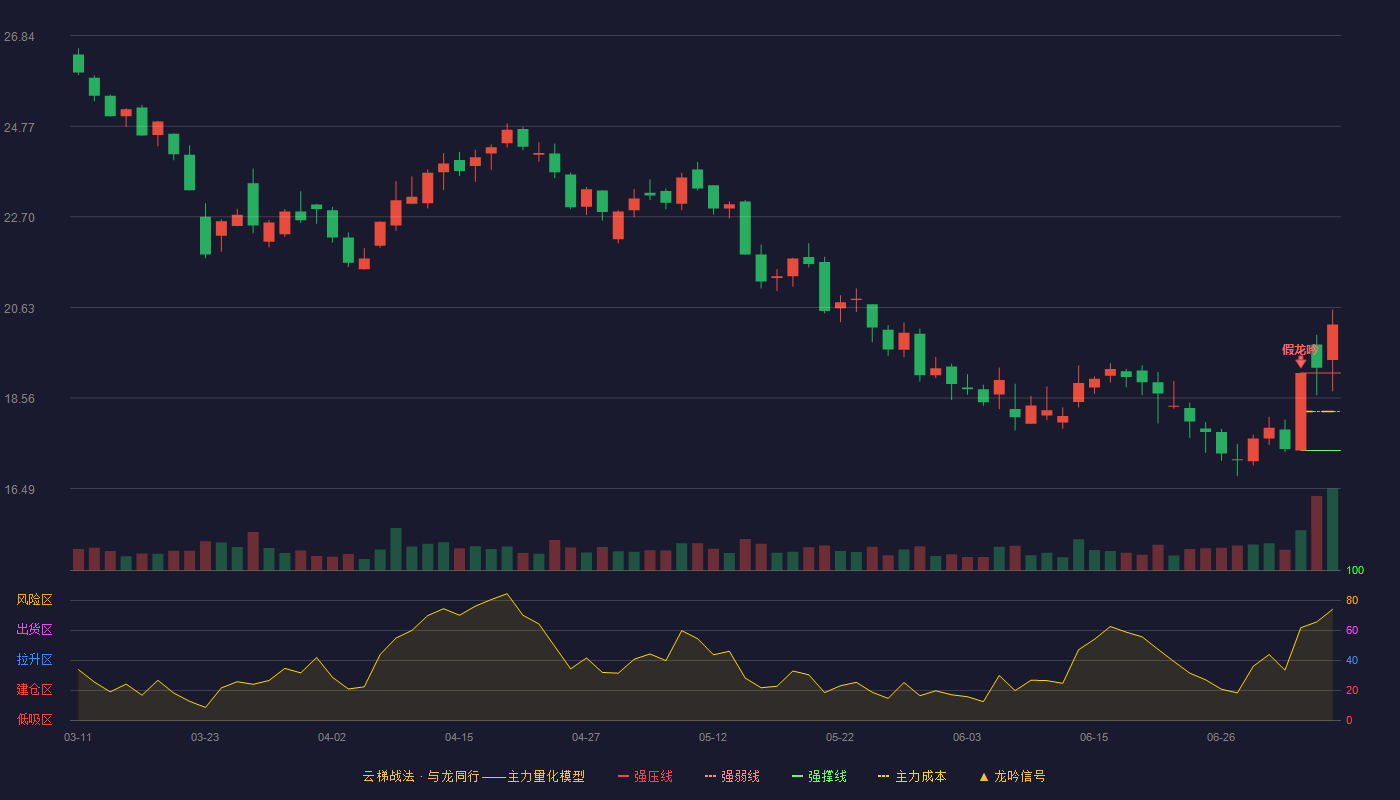Click the 云梯战法 chart title text

(x=388, y=776)
